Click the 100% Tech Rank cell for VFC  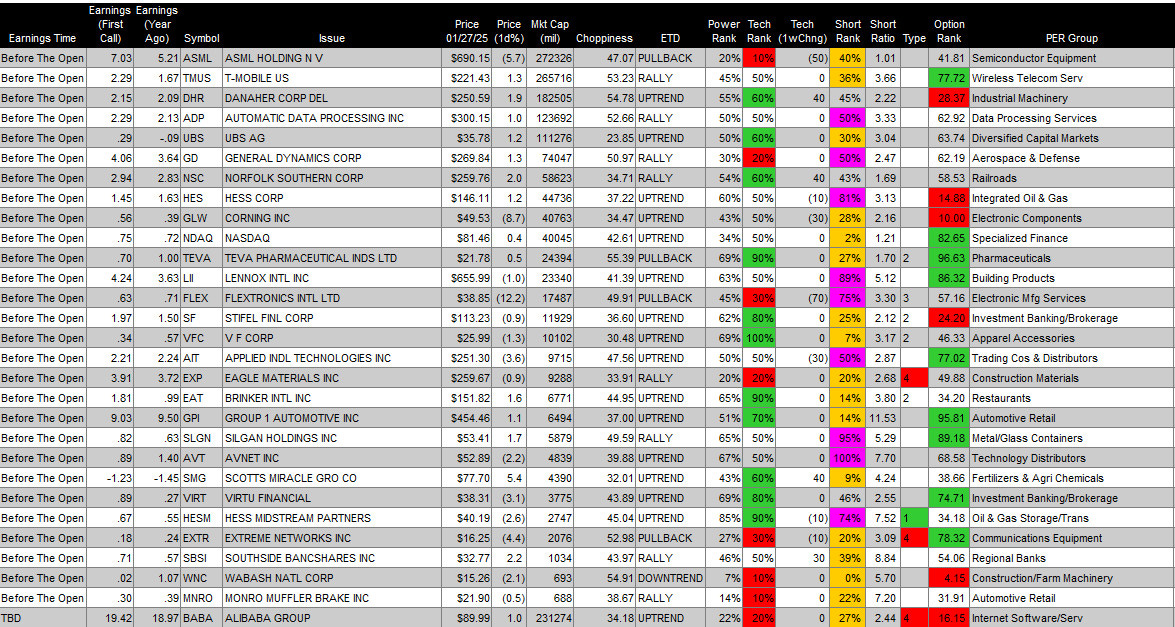click(759, 338)
